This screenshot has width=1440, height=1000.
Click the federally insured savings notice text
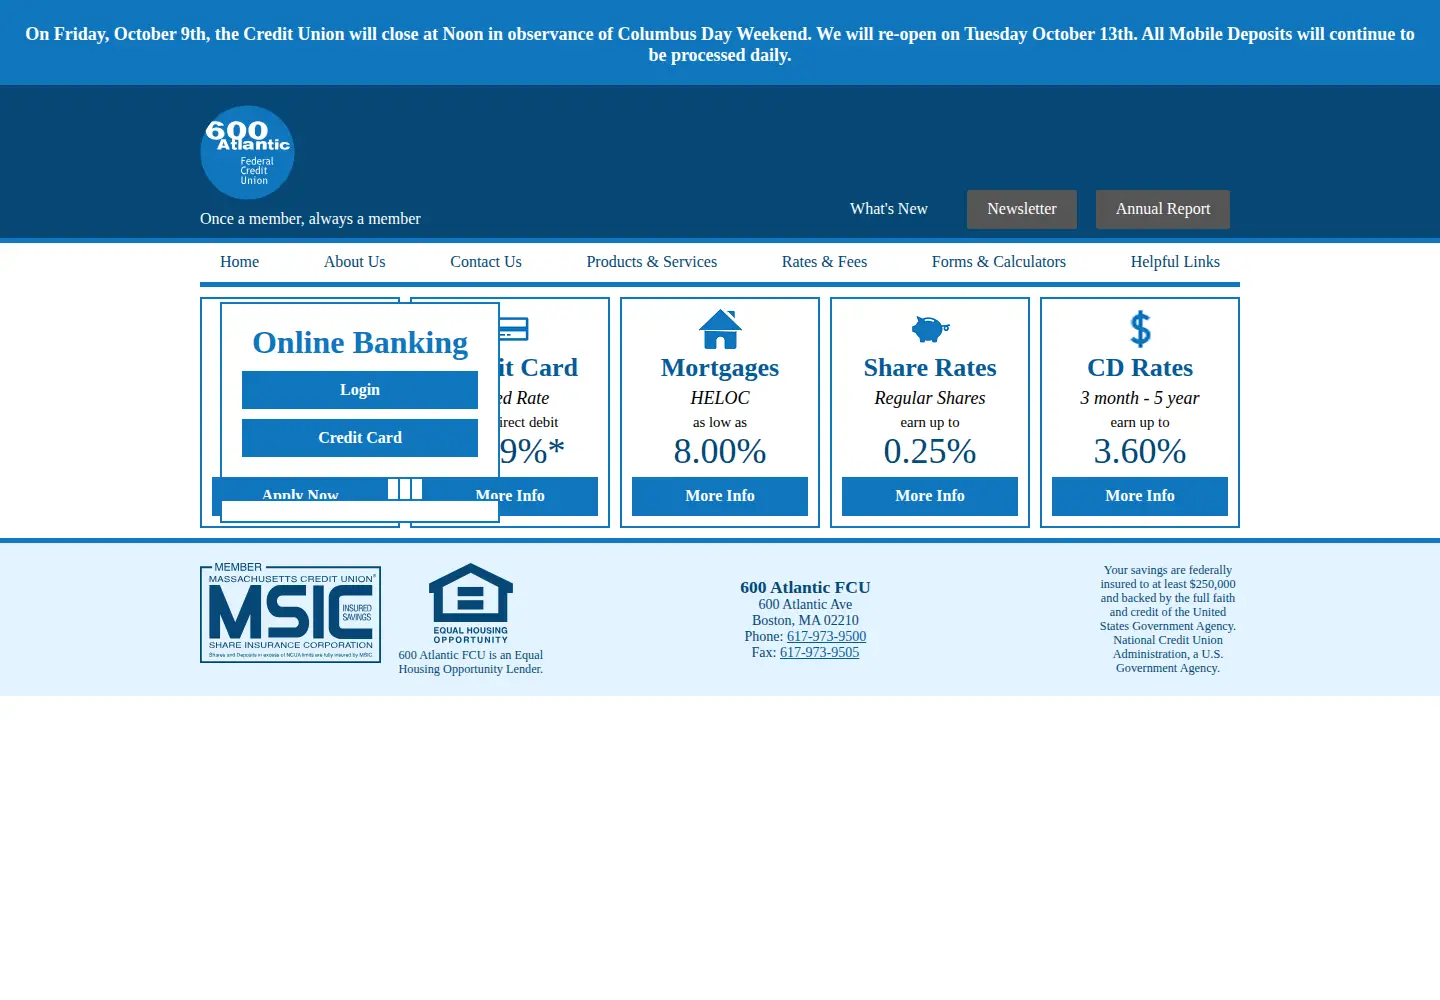[x=1168, y=619]
